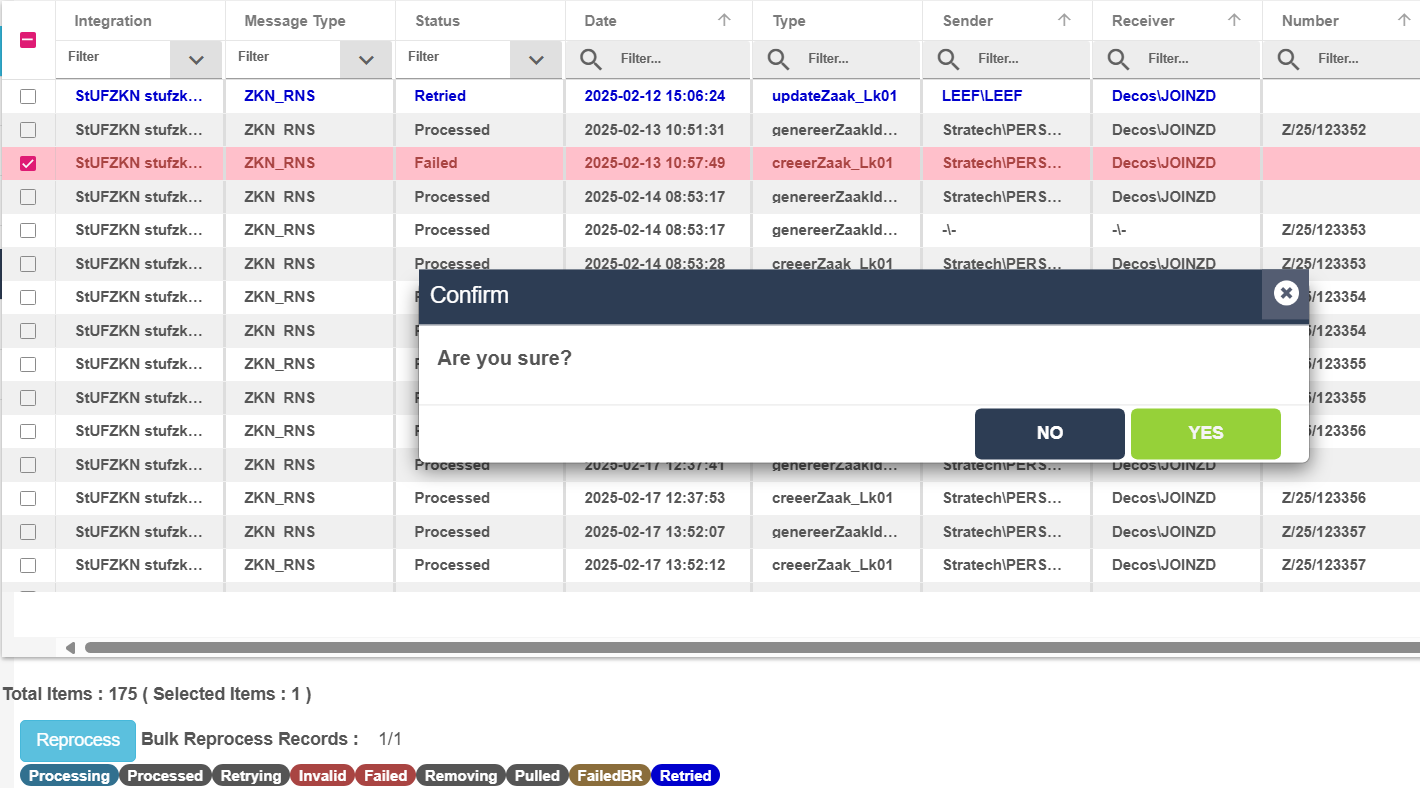Open the Integration filter dropdown
The width and height of the screenshot is (1420, 788).
(x=196, y=60)
